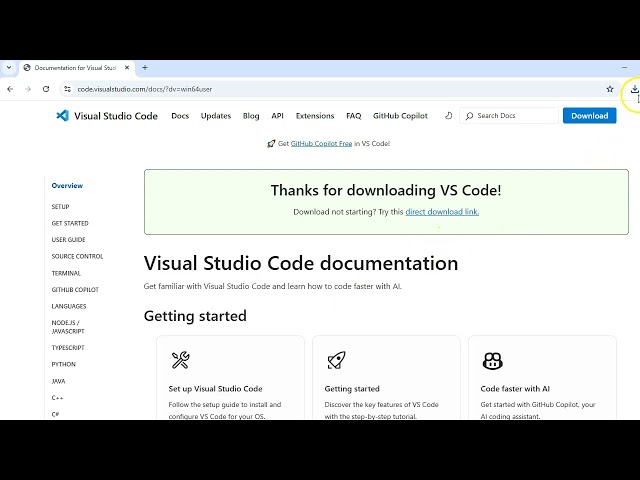Expand the C++ sidebar section
640x480 pixels.
(x=57, y=398)
